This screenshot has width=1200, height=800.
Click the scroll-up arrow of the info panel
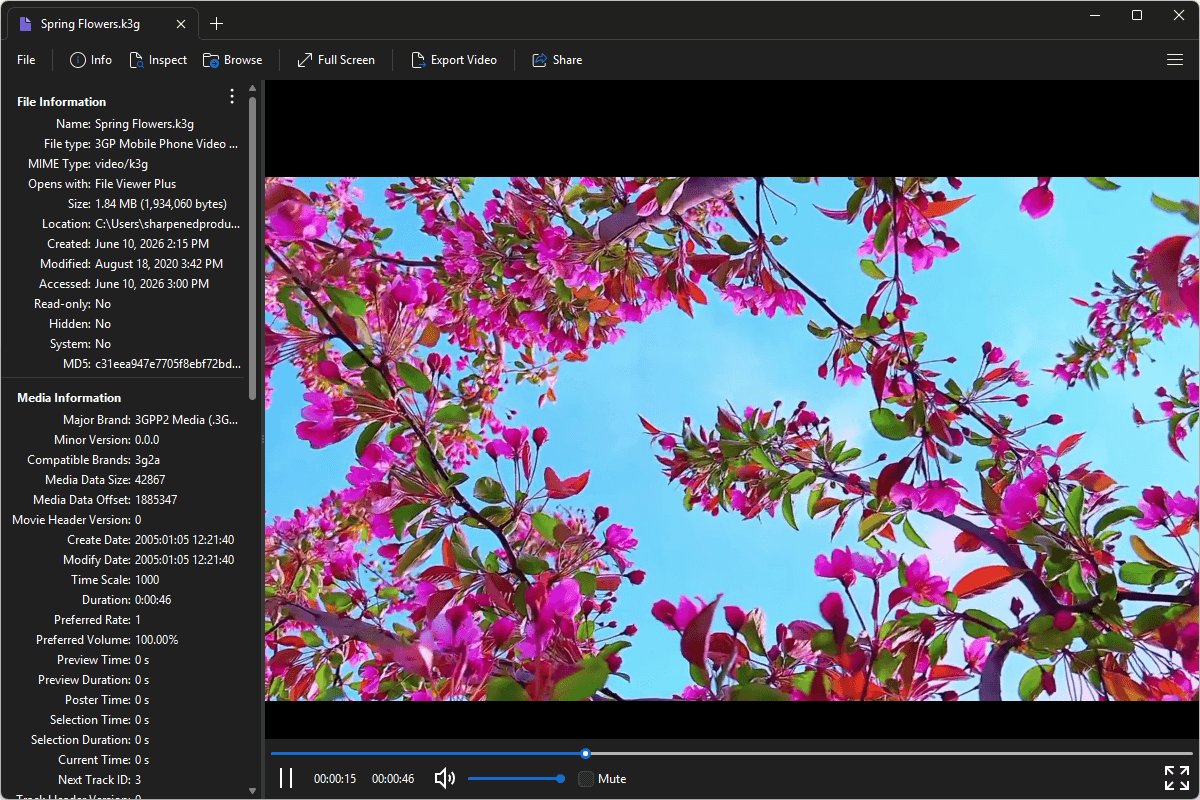[x=252, y=89]
